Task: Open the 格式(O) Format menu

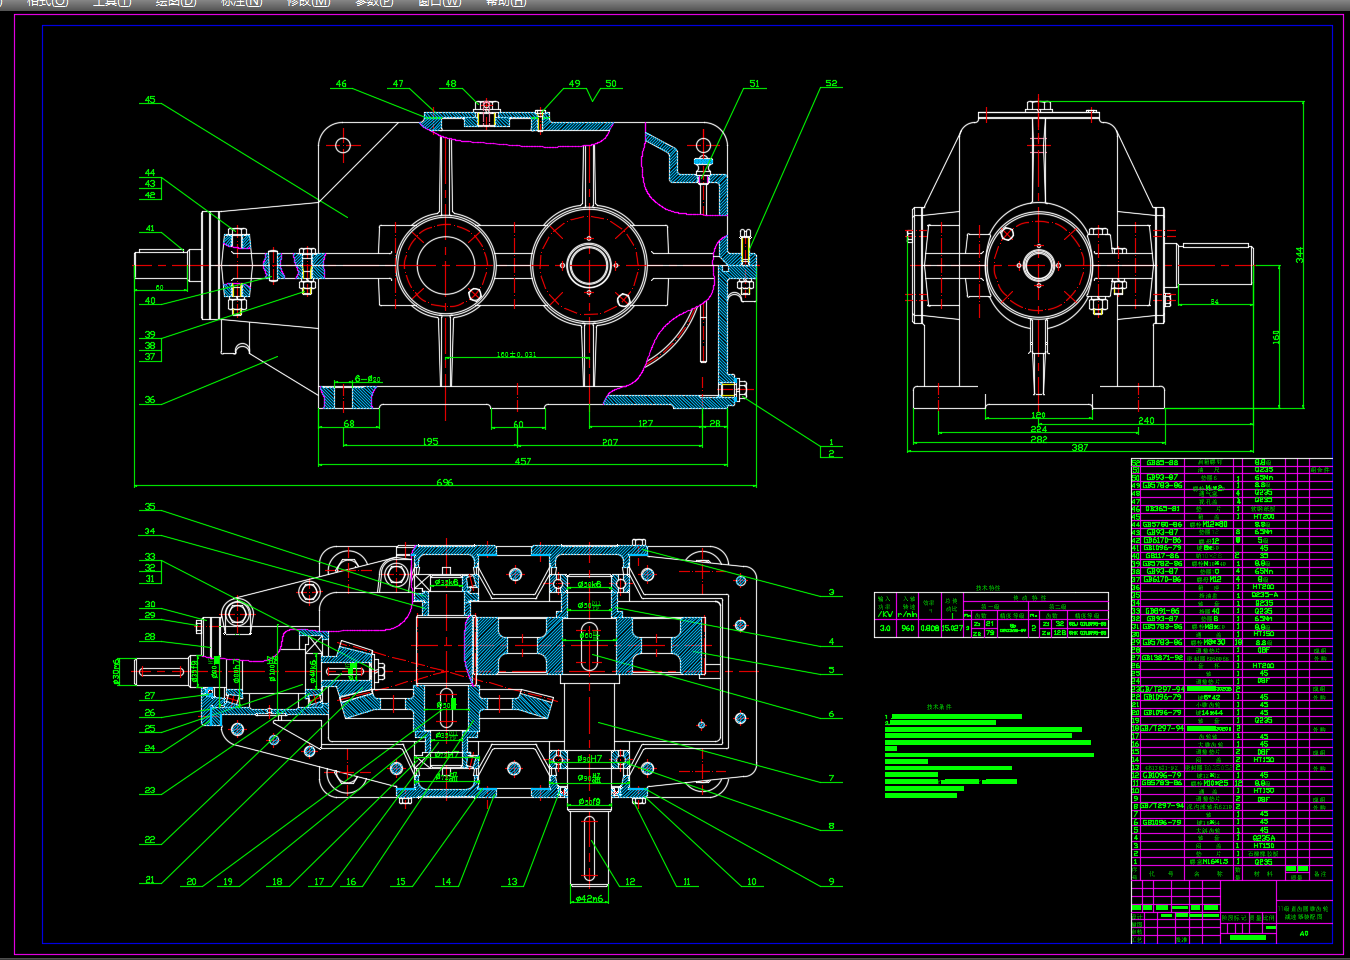Action: coord(47,3)
